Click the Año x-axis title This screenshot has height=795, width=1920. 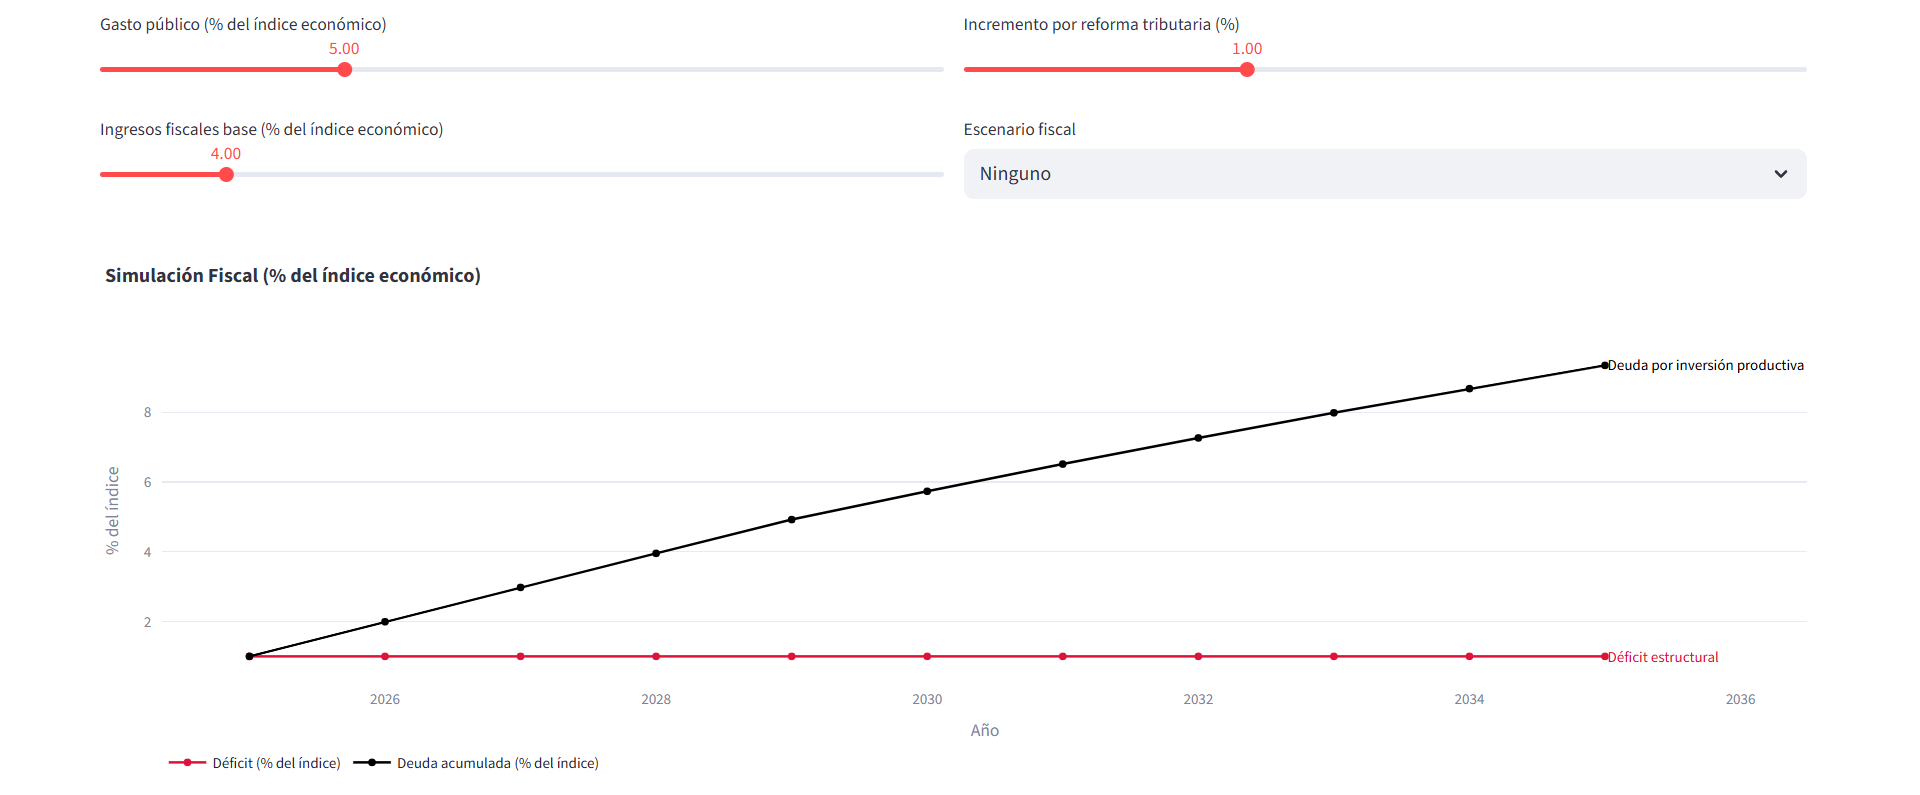[984, 731]
